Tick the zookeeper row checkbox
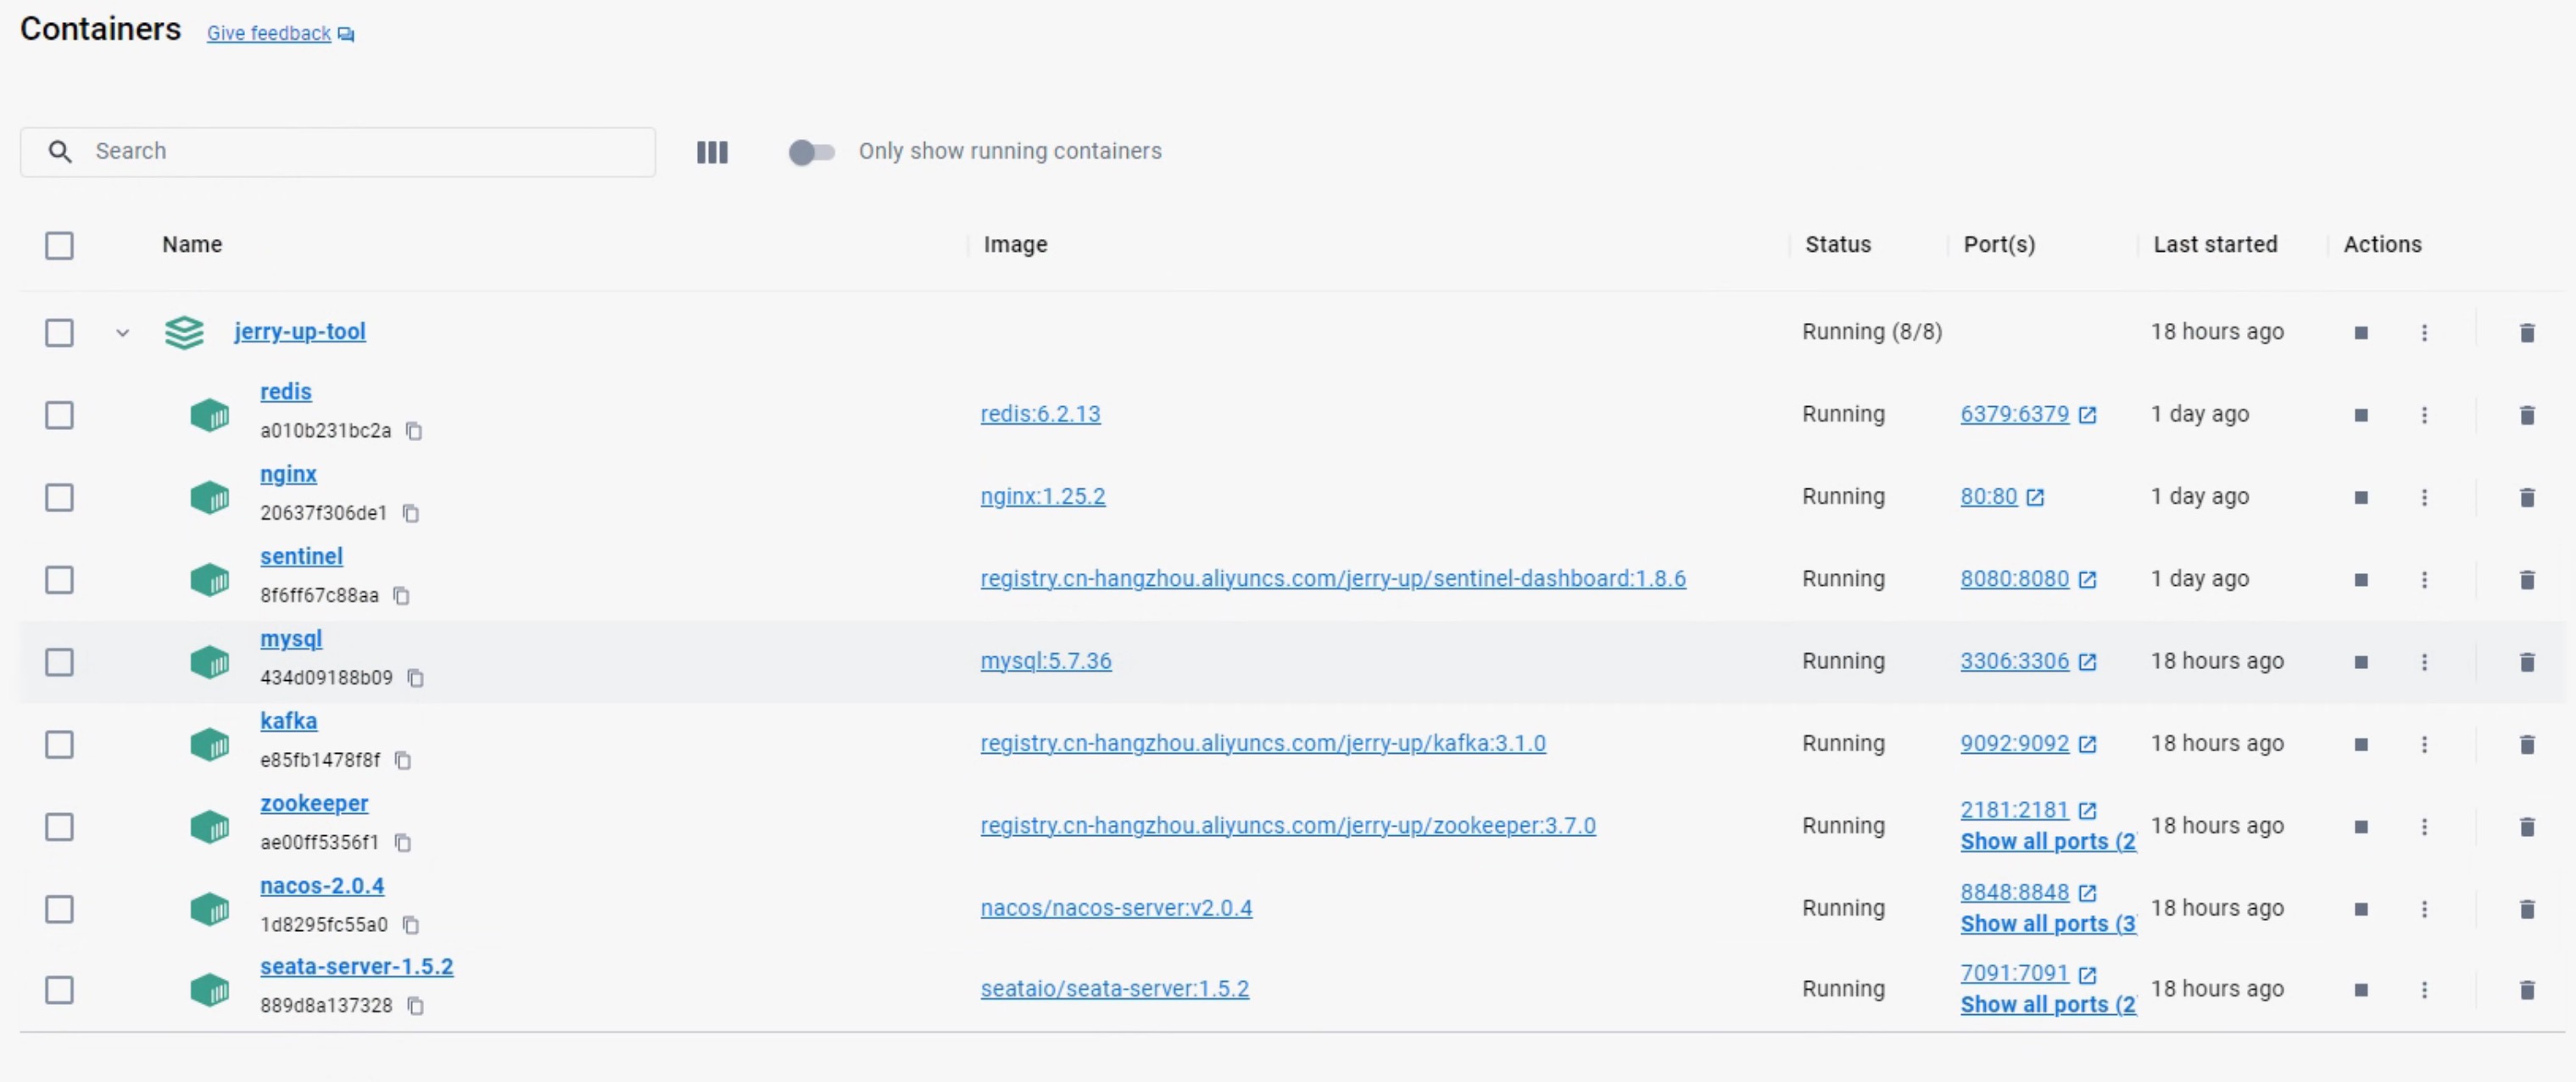 tap(59, 827)
